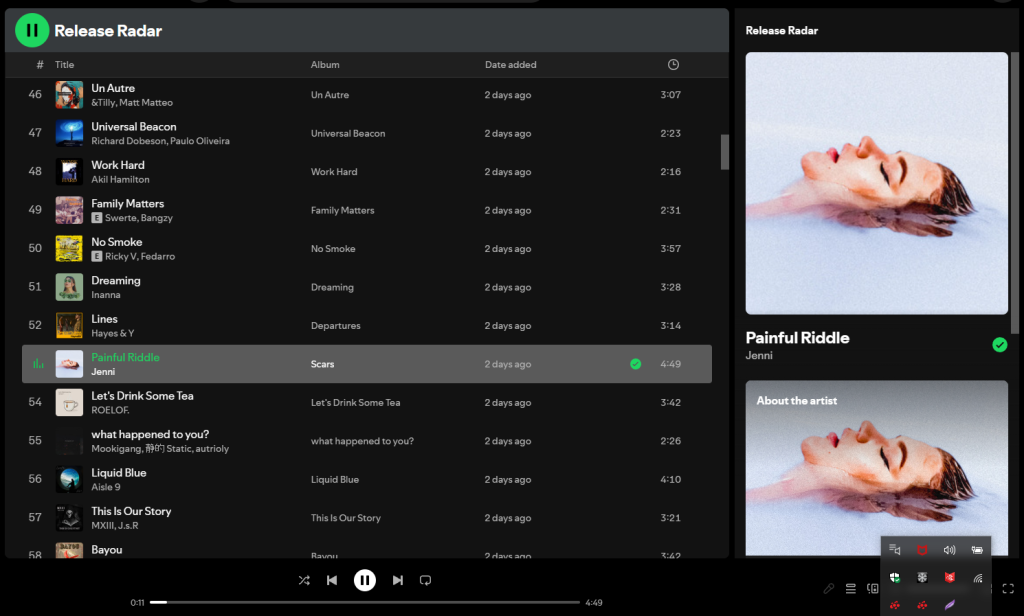Open the purple feather tray icon
This screenshot has height=616, width=1024.
(x=950, y=605)
